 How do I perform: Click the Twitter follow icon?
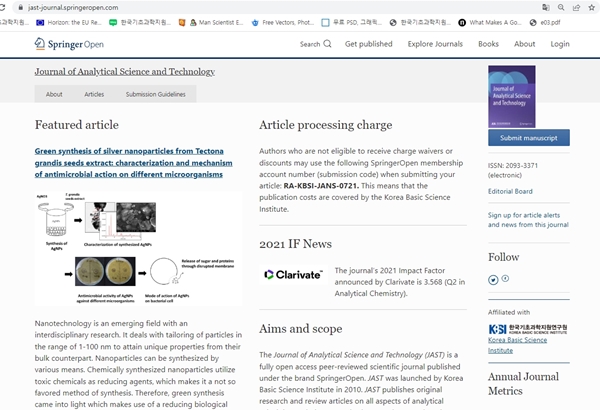click(x=493, y=279)
